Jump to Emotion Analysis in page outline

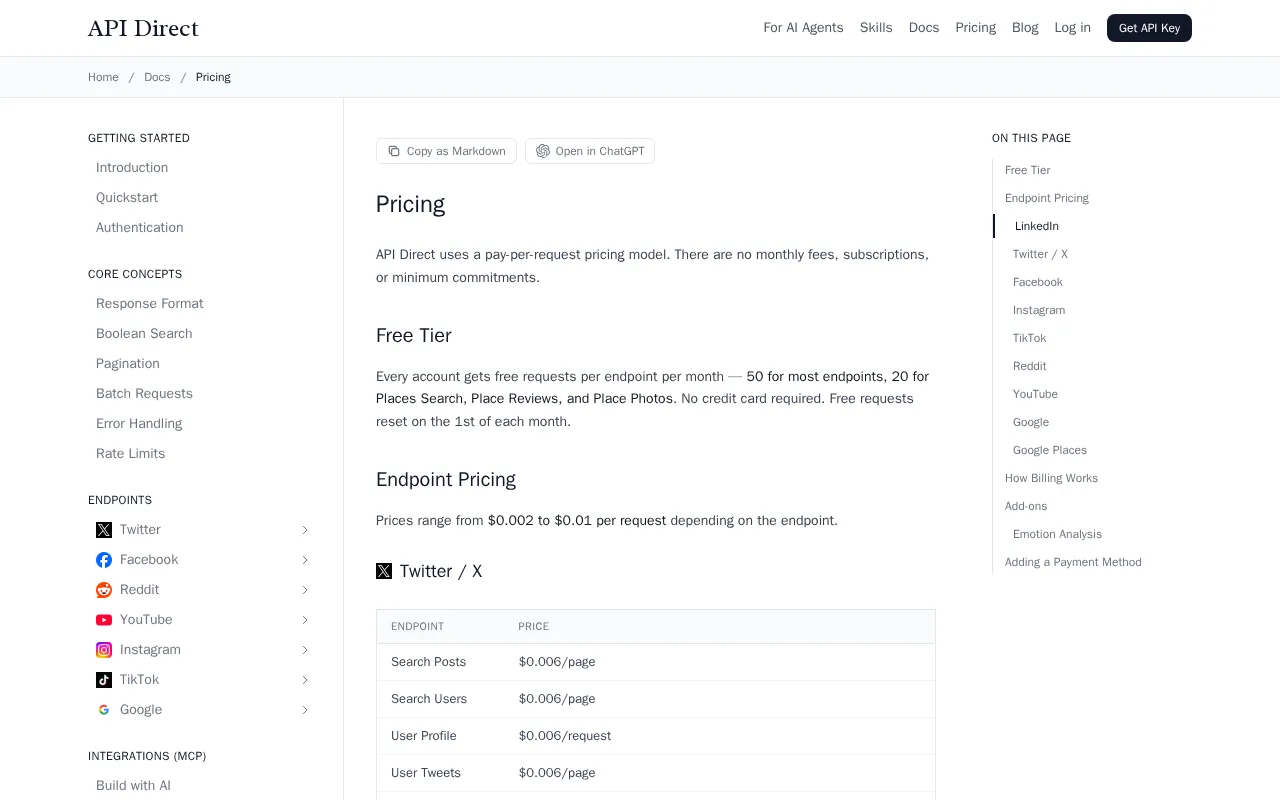1057,534
